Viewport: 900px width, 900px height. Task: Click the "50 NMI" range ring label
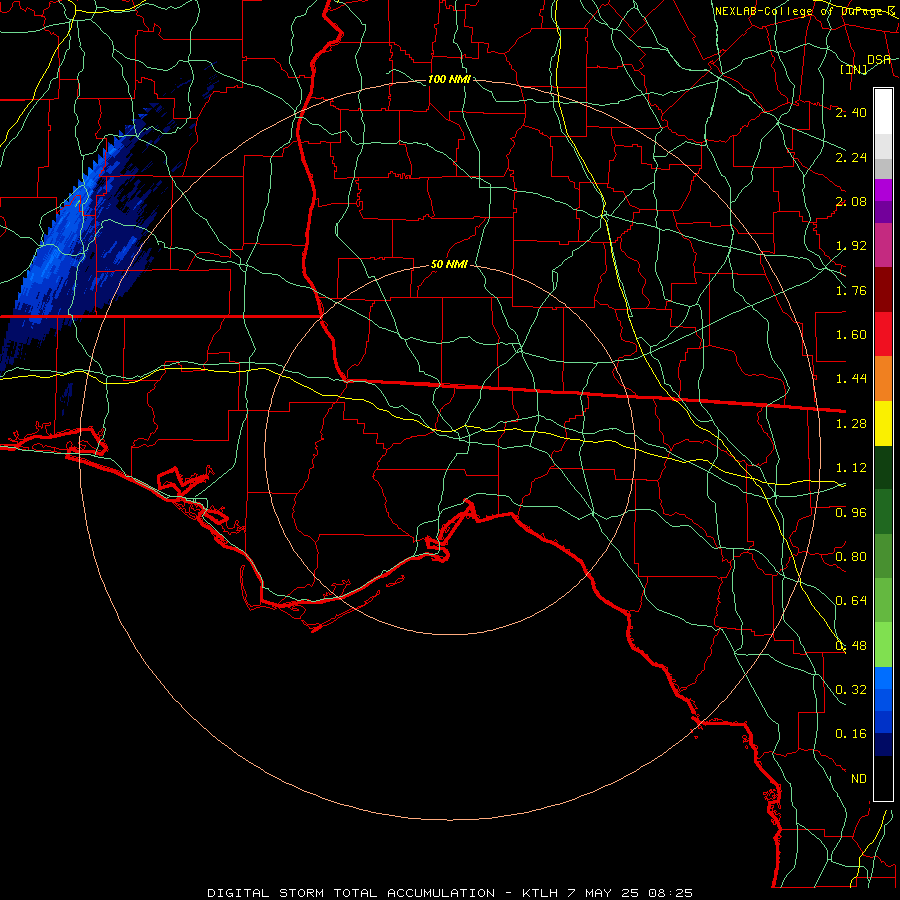click(449, 265)
